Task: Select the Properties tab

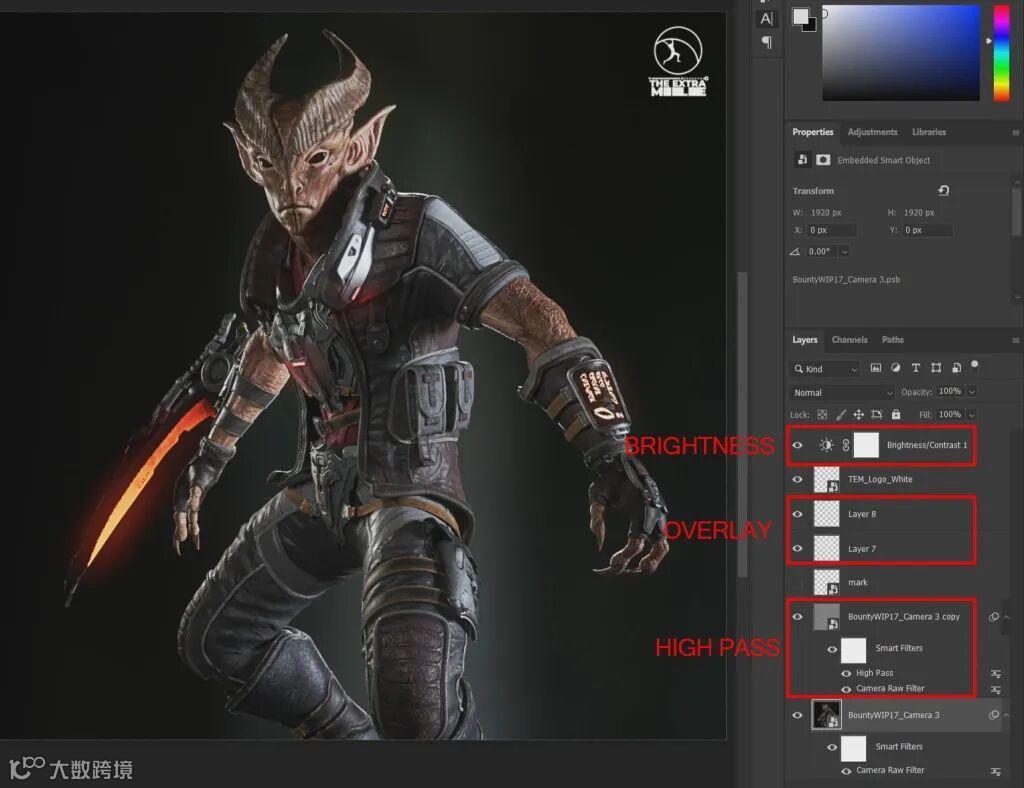Action: 812,132
